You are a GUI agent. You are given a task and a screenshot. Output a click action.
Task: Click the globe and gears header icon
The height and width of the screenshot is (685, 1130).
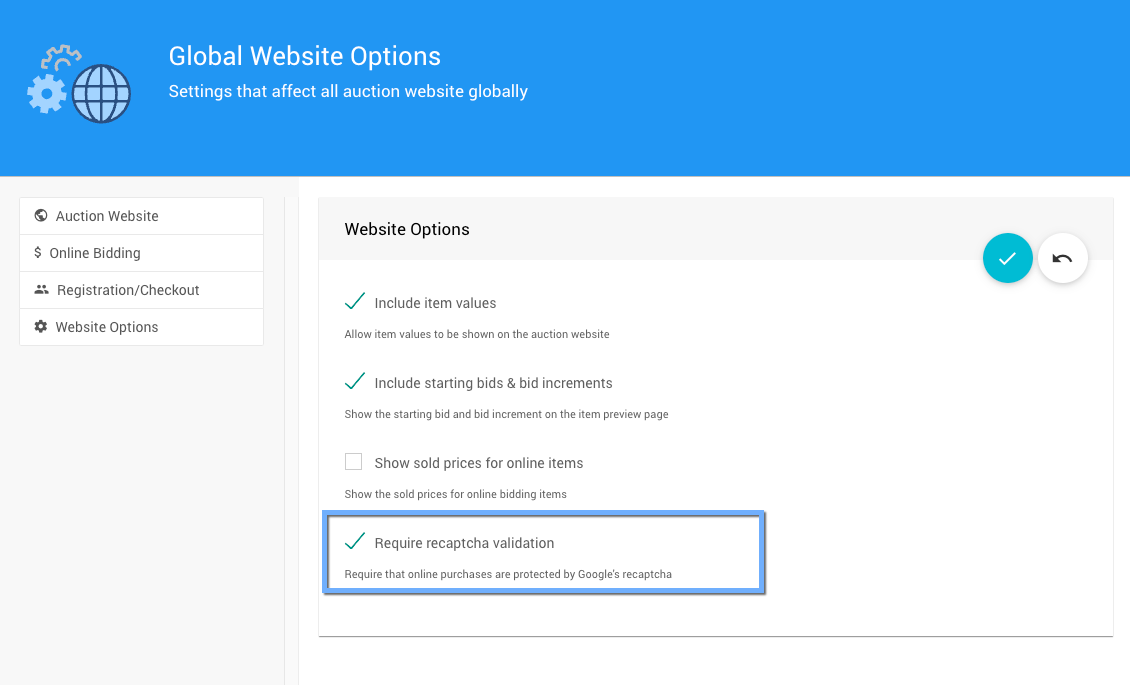coord(80,85)
